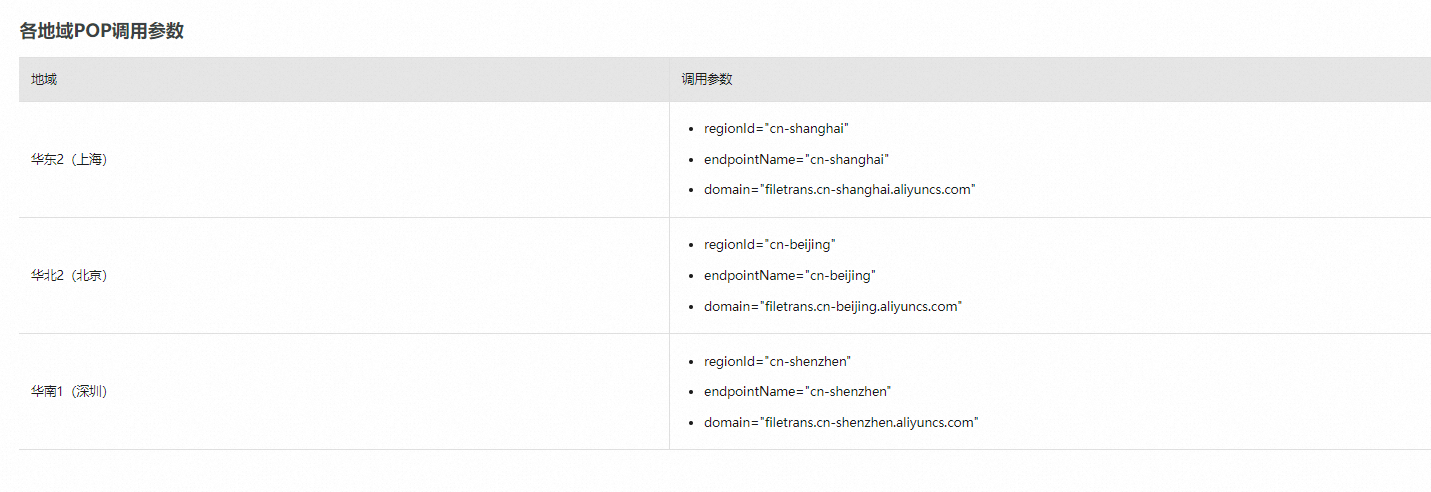Click the 地域 column header
Viewport: 1431px width, 492px height.
click(x=44, y=79)
